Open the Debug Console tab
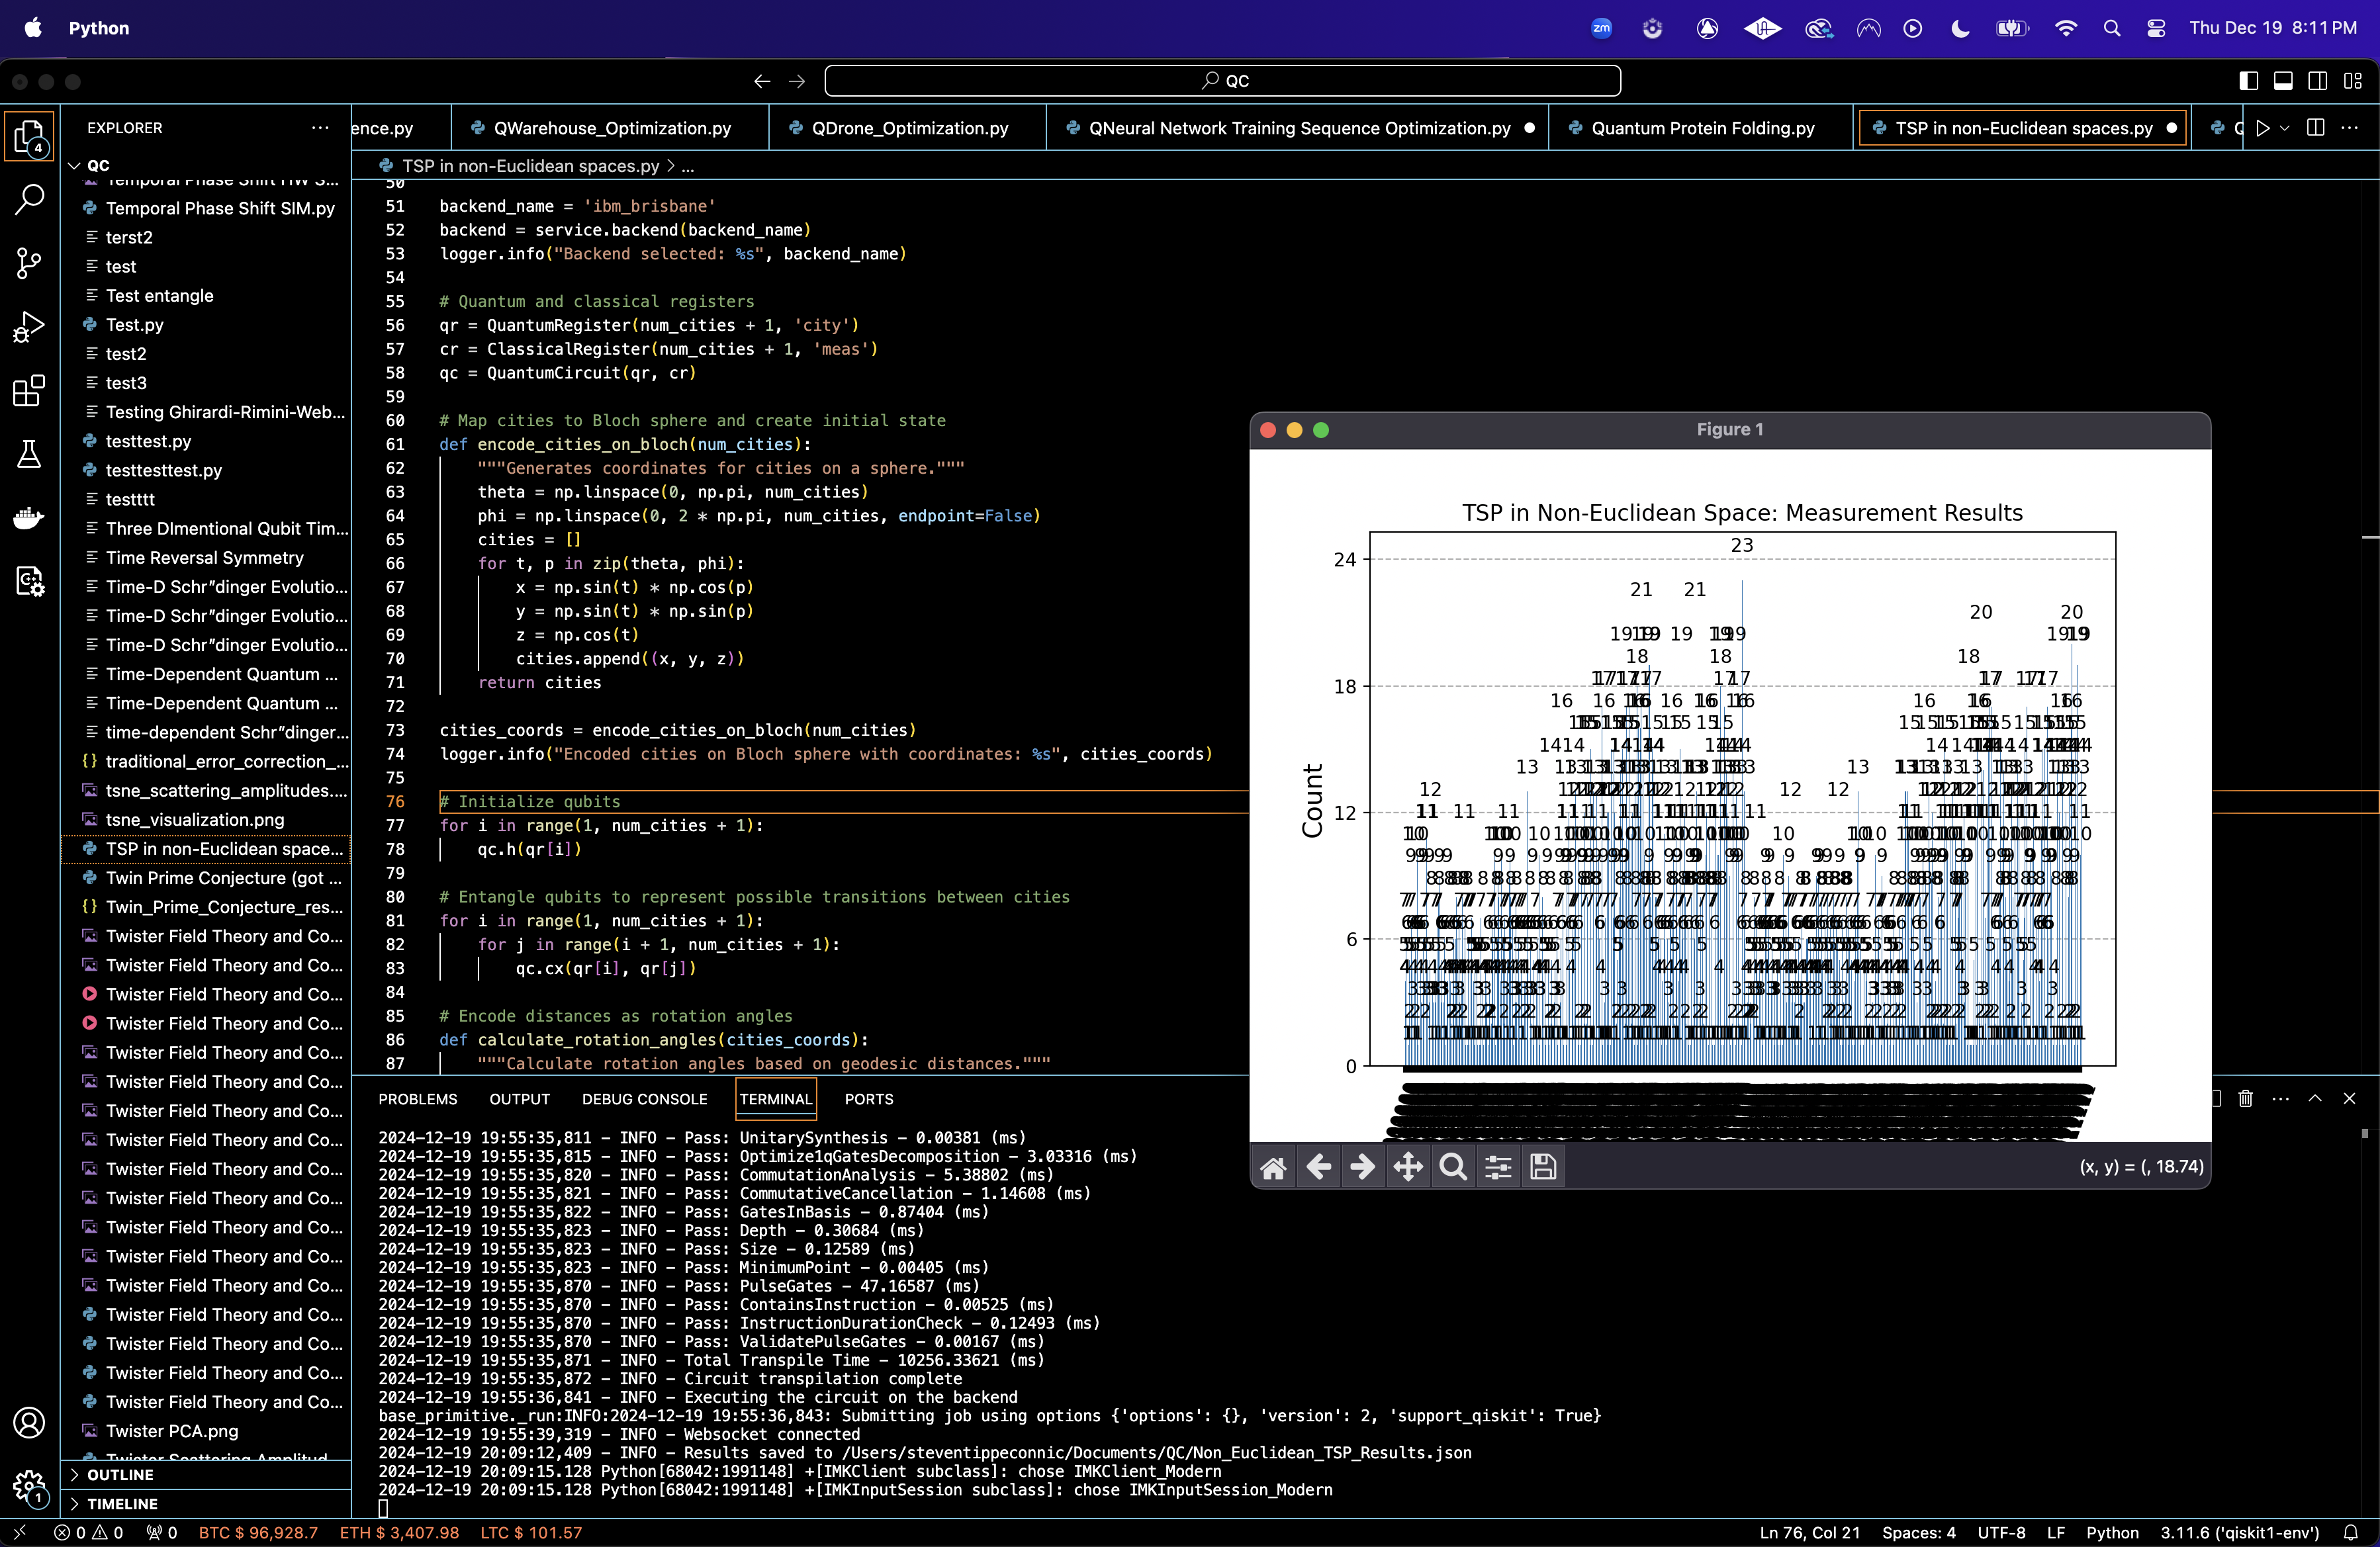The width and height of the screenshot is (2380, 1547). [645, 1099]
